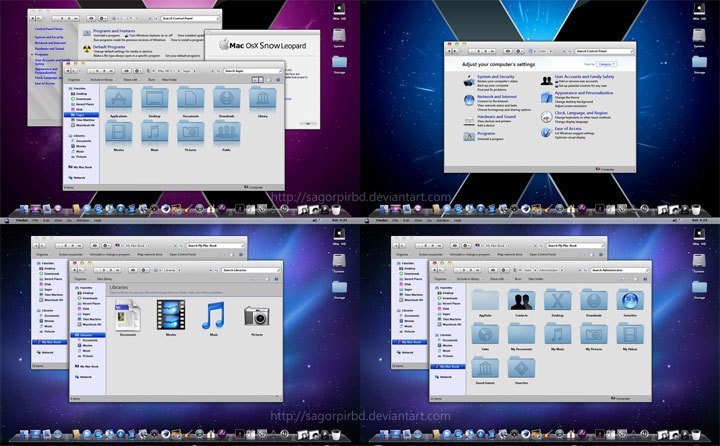Open gear action menu in Sagor window
Image resolution: width=720 pixels, height=446 pixels.
tap(138, 71)
